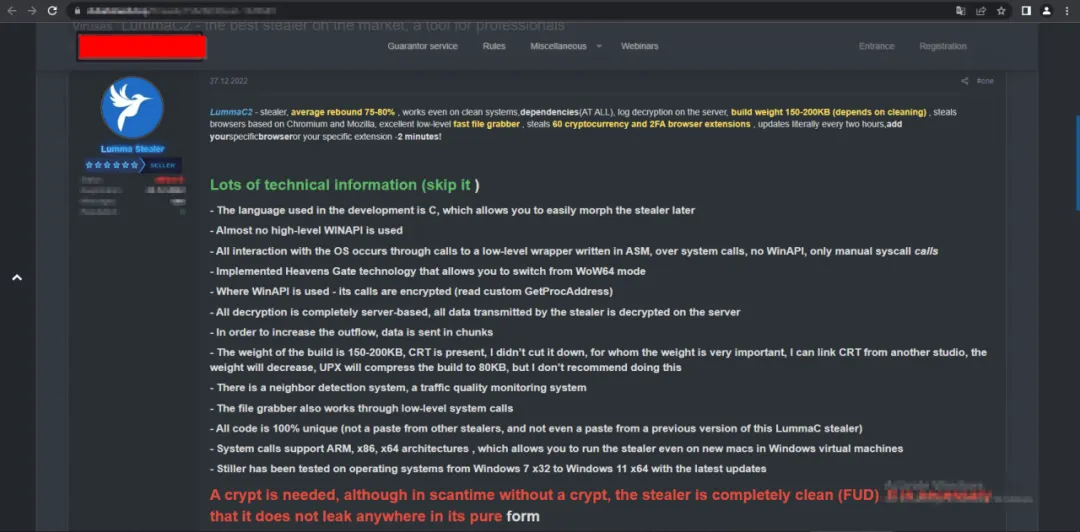The width and height of the screenshot is (1080, 532).
Task: Click the post share icon
Action: [x=965, y=81]
